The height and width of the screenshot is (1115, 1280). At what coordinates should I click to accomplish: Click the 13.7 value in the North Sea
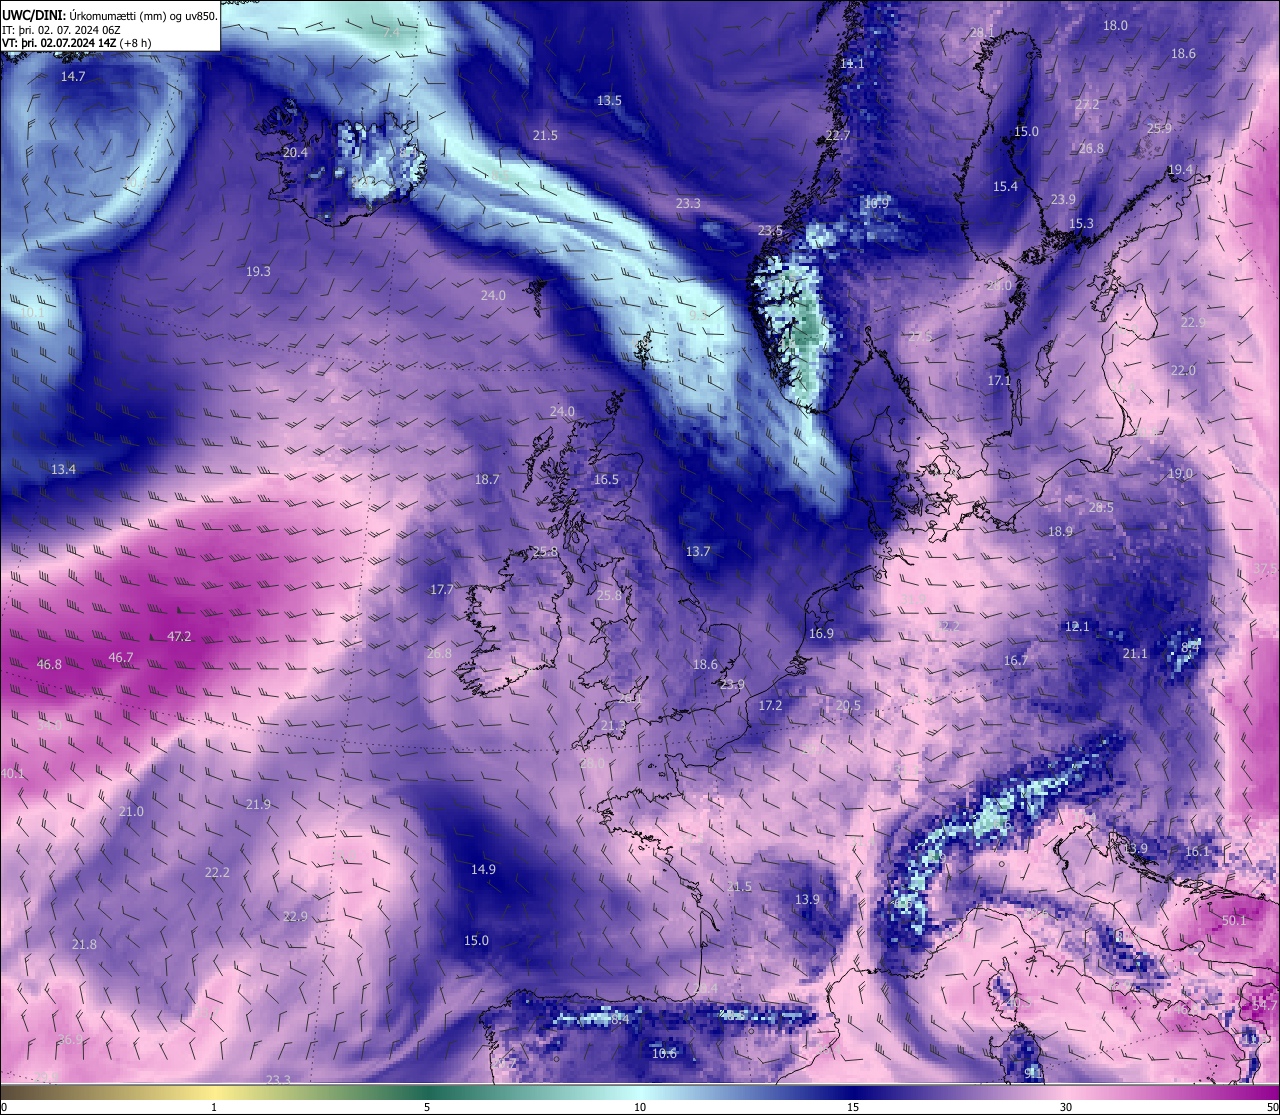pos(698,551)
